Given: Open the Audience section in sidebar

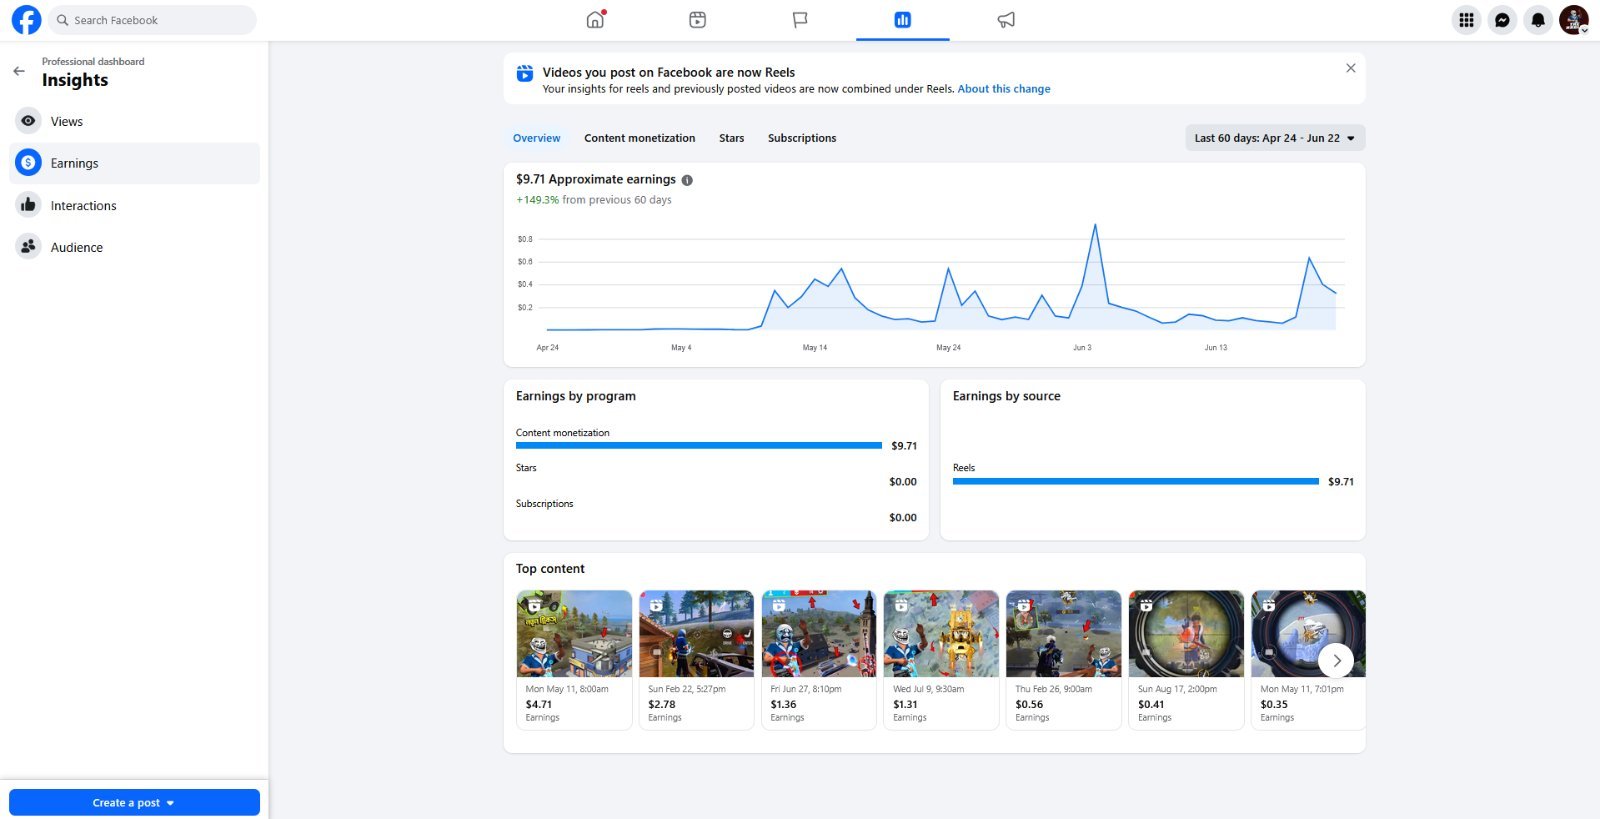Looking at the screenshot, I should click(134, 247).
